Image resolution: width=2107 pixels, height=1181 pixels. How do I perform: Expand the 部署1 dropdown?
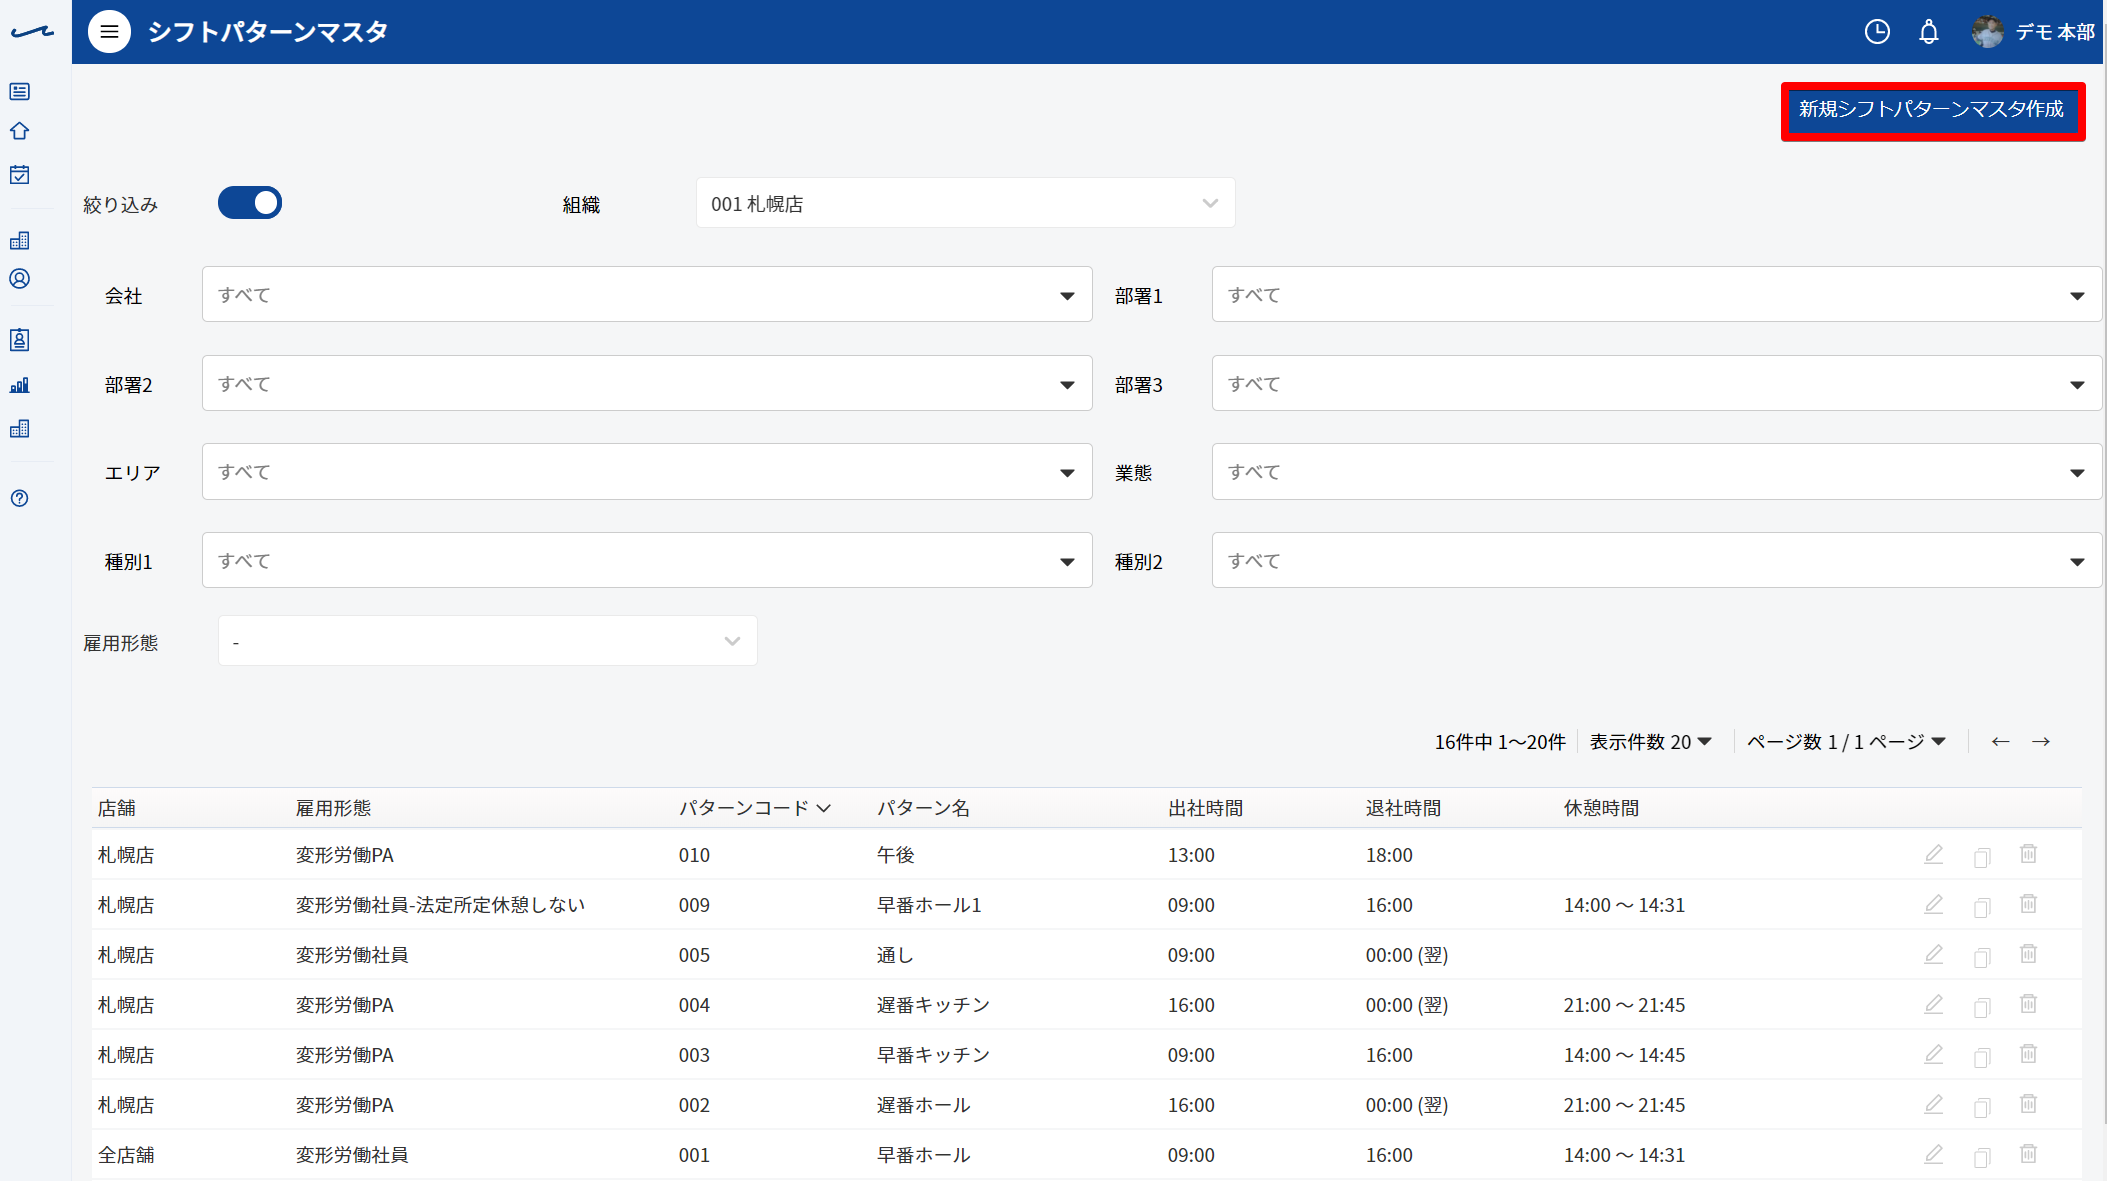(1656, 295)
